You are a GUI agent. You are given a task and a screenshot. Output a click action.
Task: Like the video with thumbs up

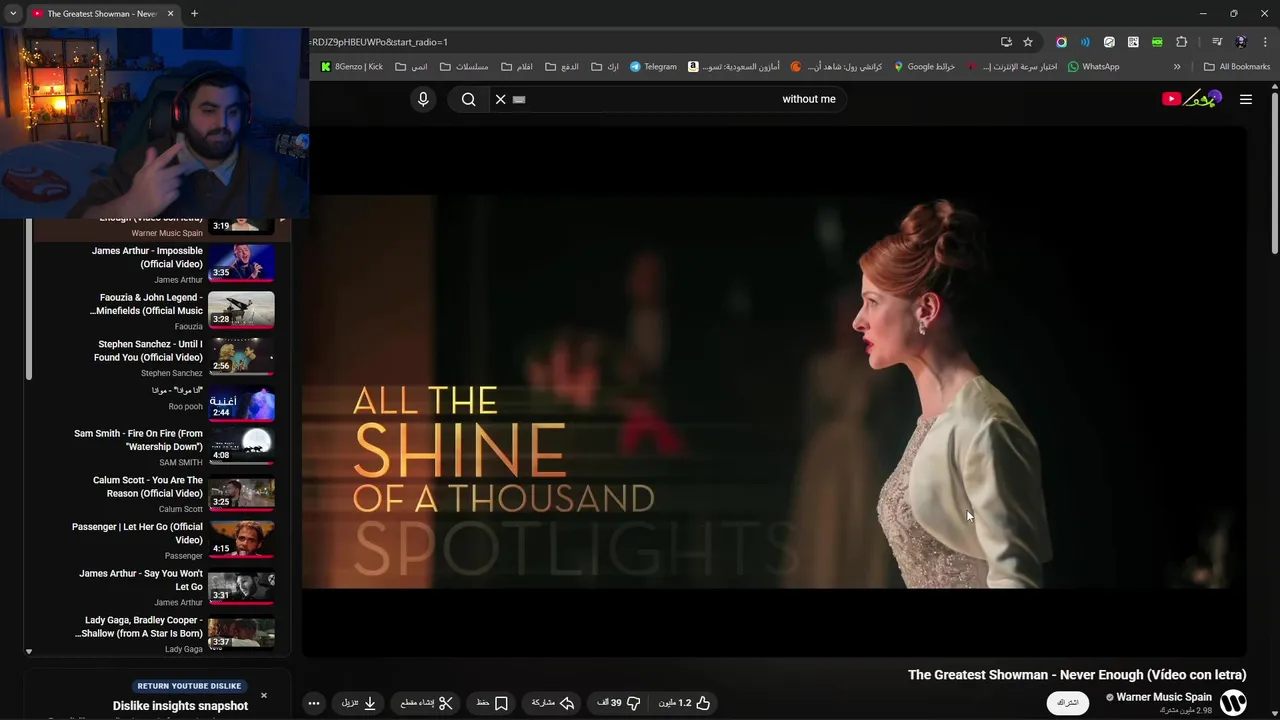coord(685,703)
